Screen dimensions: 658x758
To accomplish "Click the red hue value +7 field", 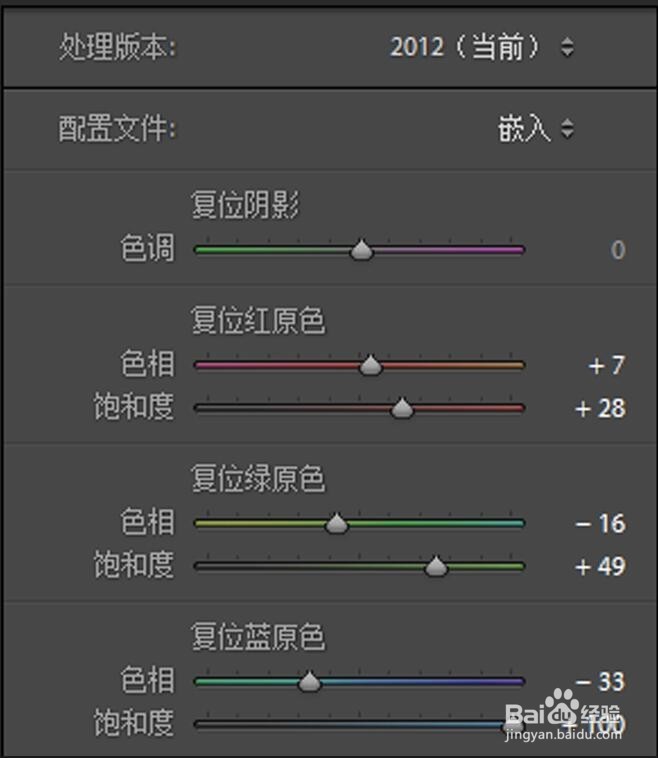I will (606, 366).
